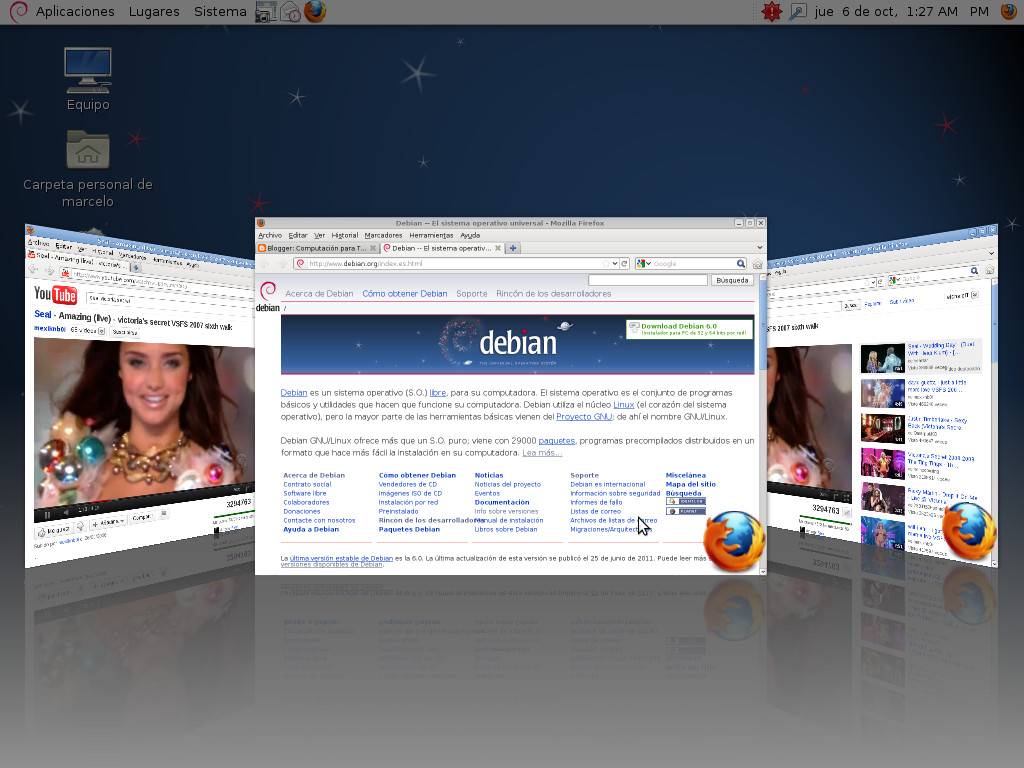Click the Búsqueda button
This screenshot has height=768, width=1024.
731,281
